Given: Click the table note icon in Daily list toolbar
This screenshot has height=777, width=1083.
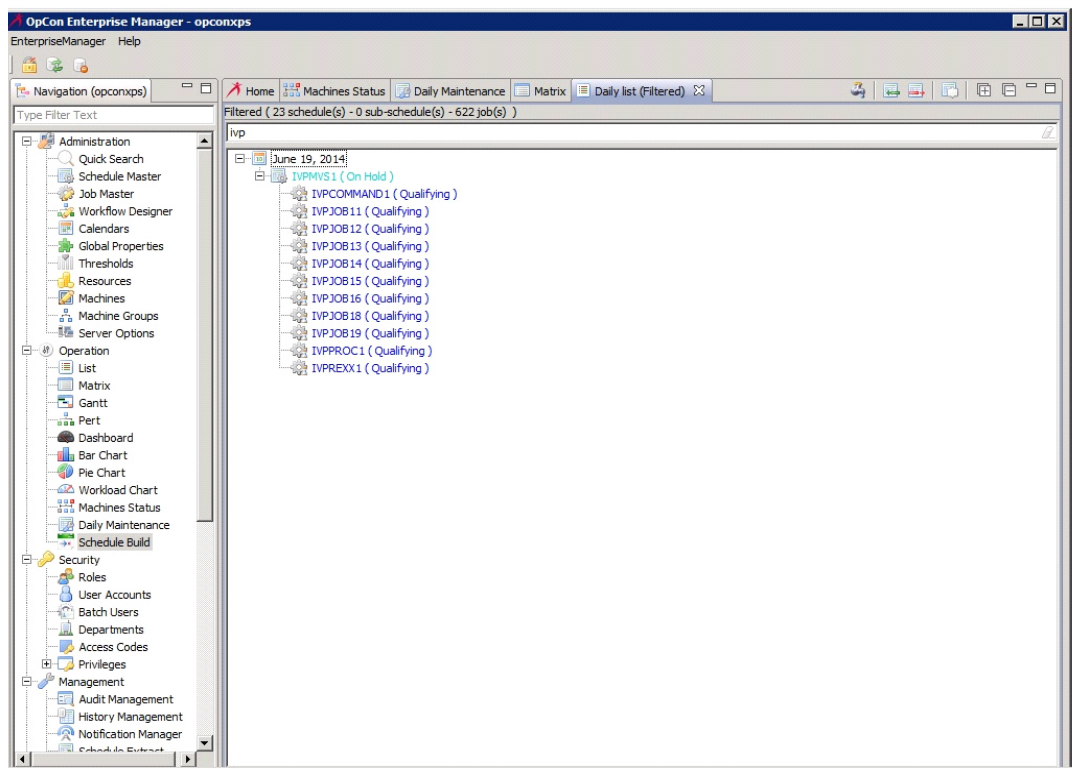Looking at the screenshot, I should tap(950, 90).
